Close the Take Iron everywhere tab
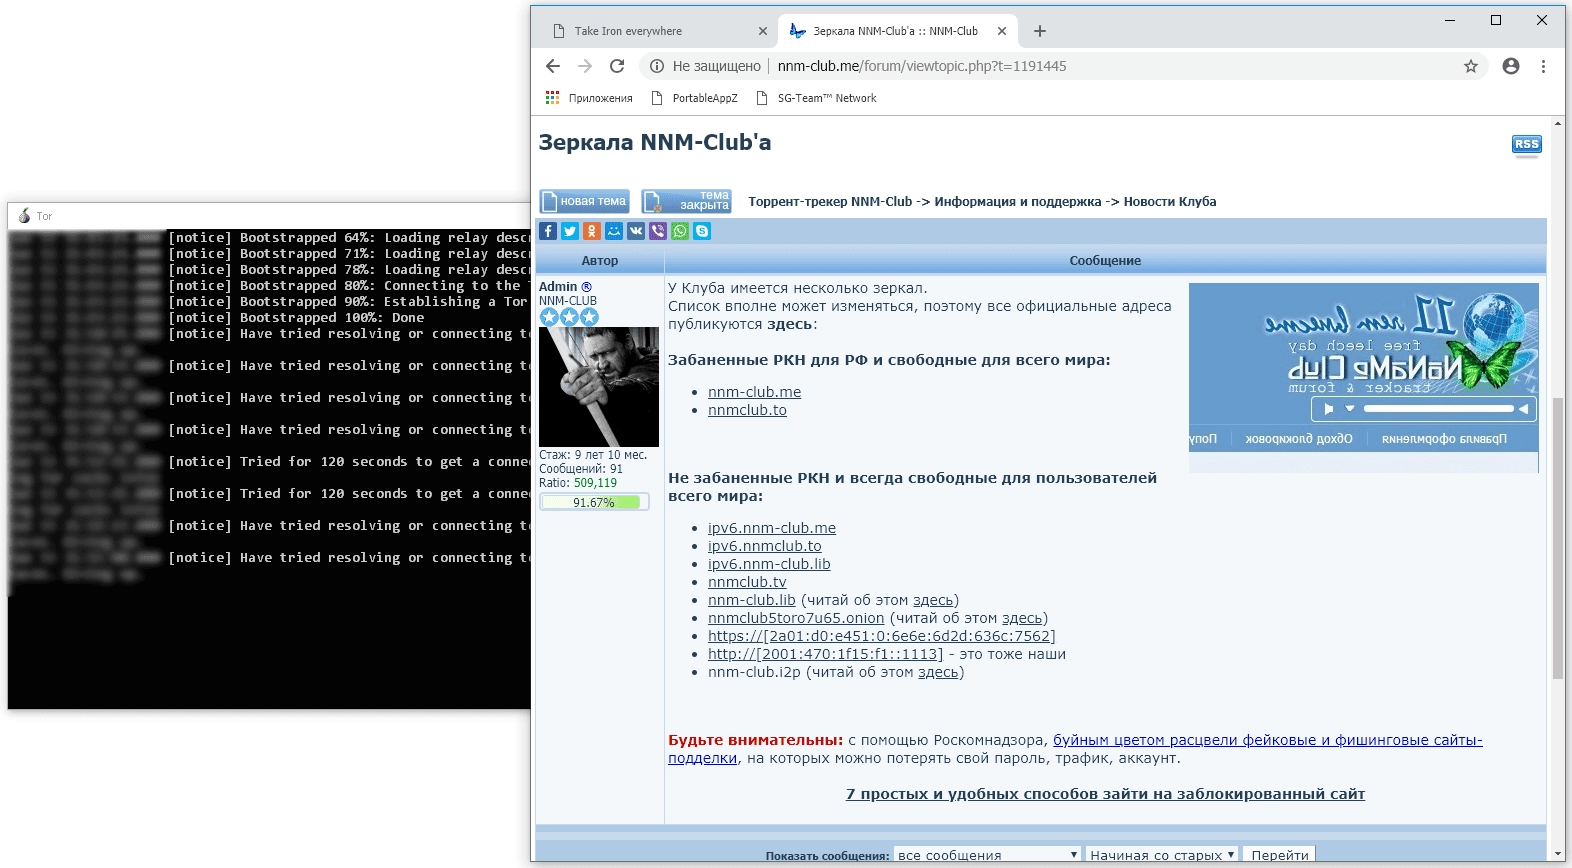Screen dimensions: 1572x868 pyautogui.click(x=763, y=31)
